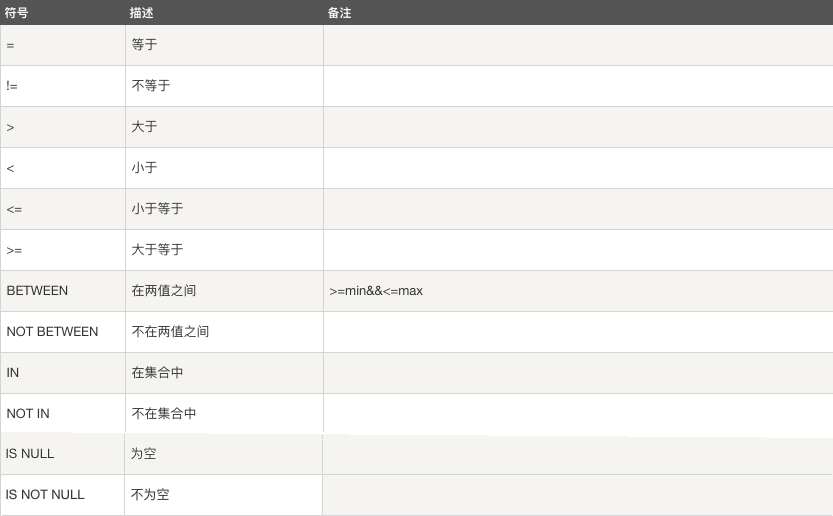This screenshot has height=516, width=833.
Task: Select the 大于等于 description cell
Action: coord(157,250)
